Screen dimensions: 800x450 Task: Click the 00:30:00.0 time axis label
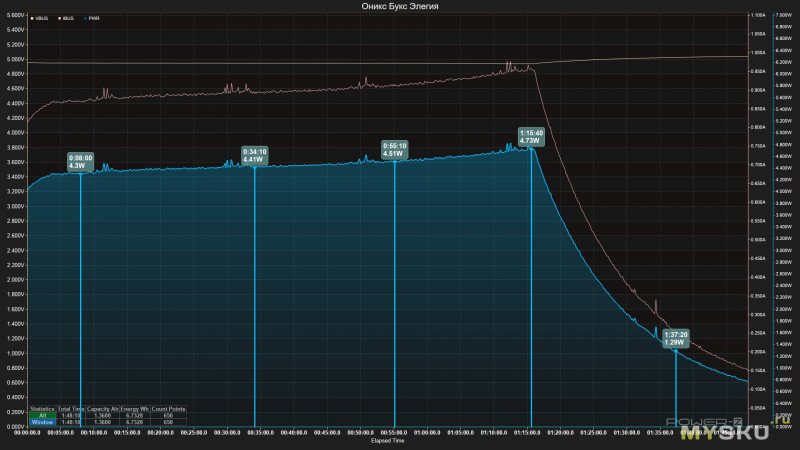[227, 433]
